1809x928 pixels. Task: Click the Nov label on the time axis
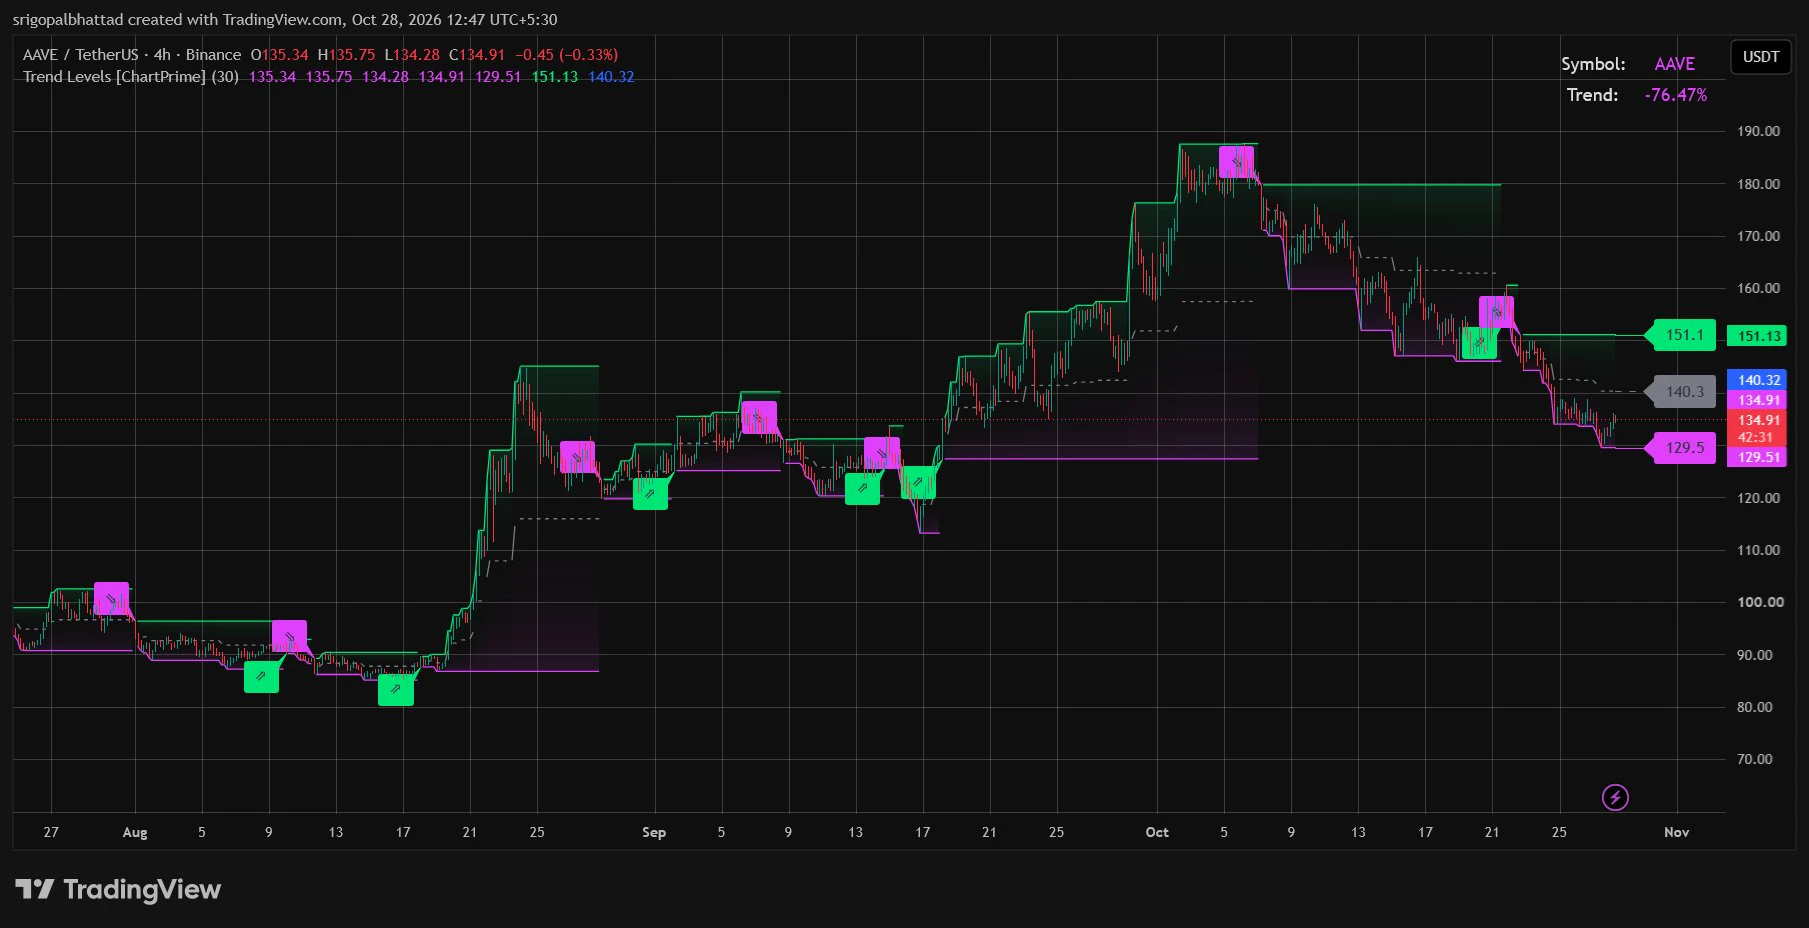click(1677, 832)
